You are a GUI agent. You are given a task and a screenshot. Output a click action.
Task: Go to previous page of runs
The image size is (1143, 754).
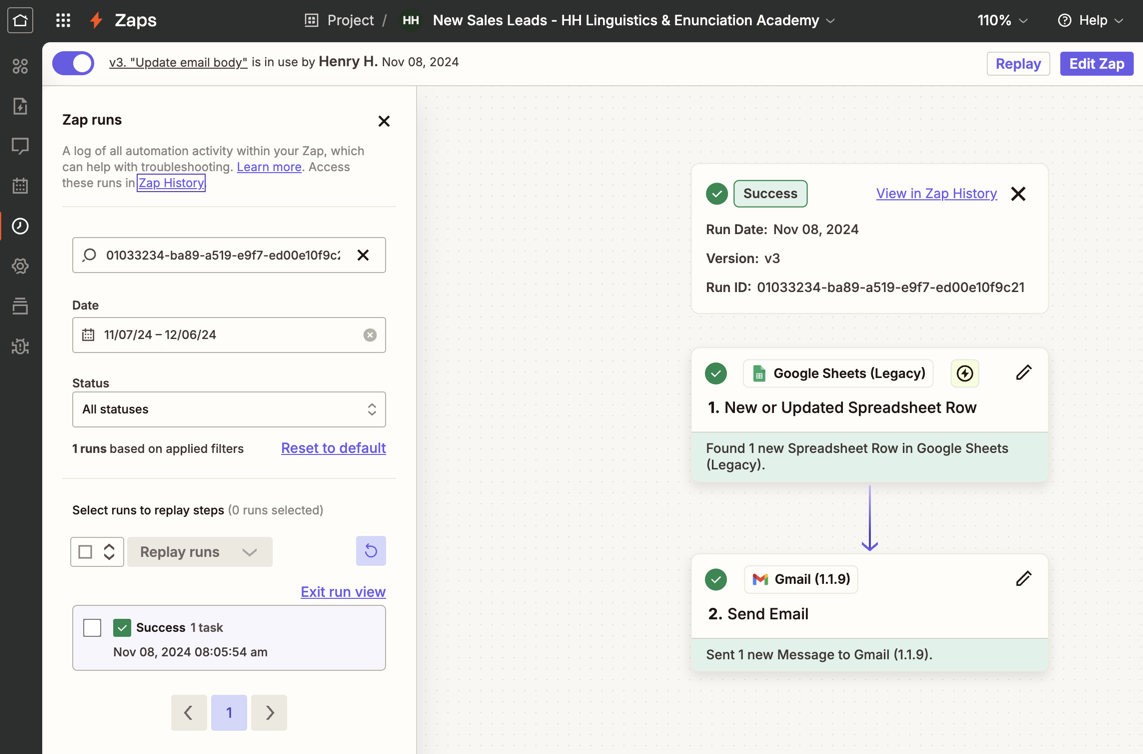coord(189,712)
